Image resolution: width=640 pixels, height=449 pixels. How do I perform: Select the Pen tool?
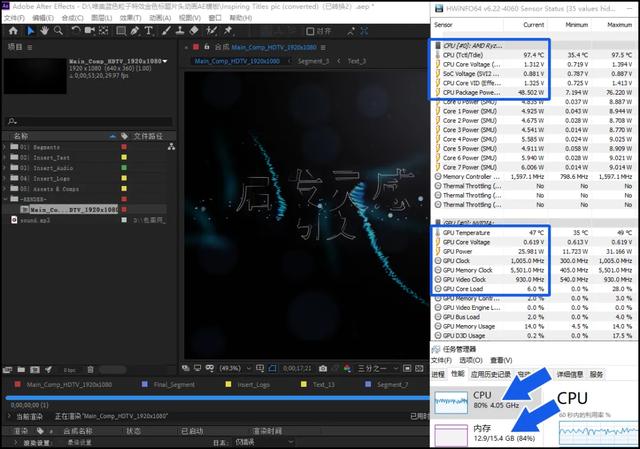coord(135,31)
